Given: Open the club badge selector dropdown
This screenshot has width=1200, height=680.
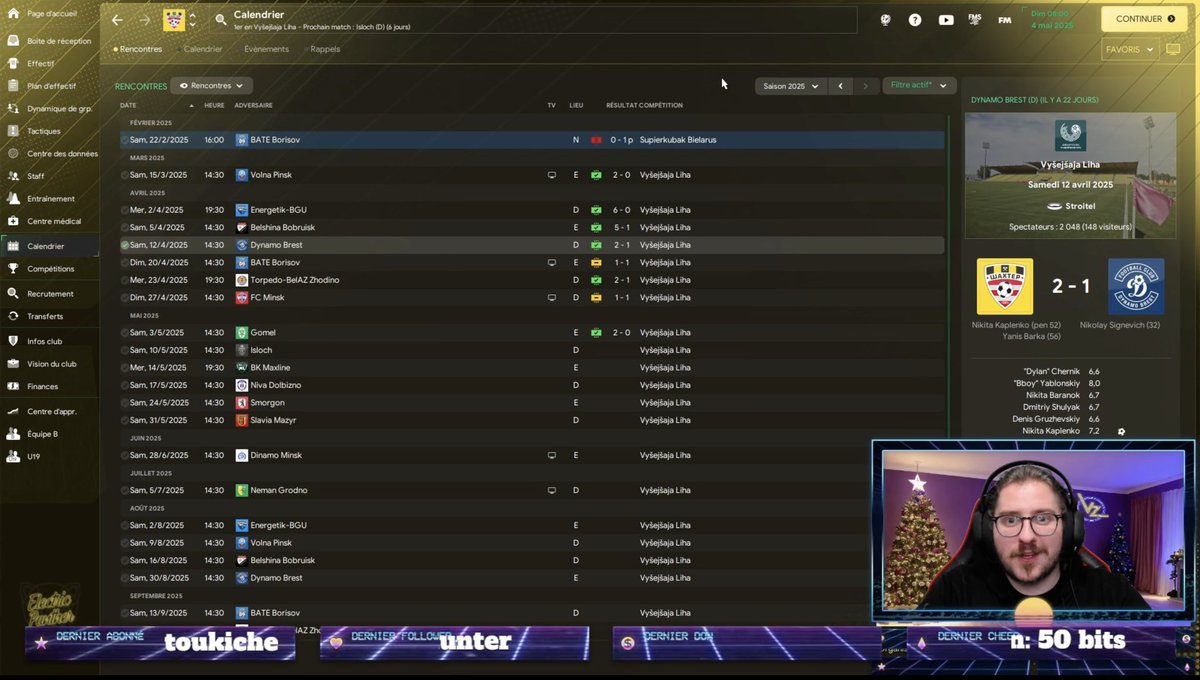Looking at the screenshot, I should click(x=192, y=20).
